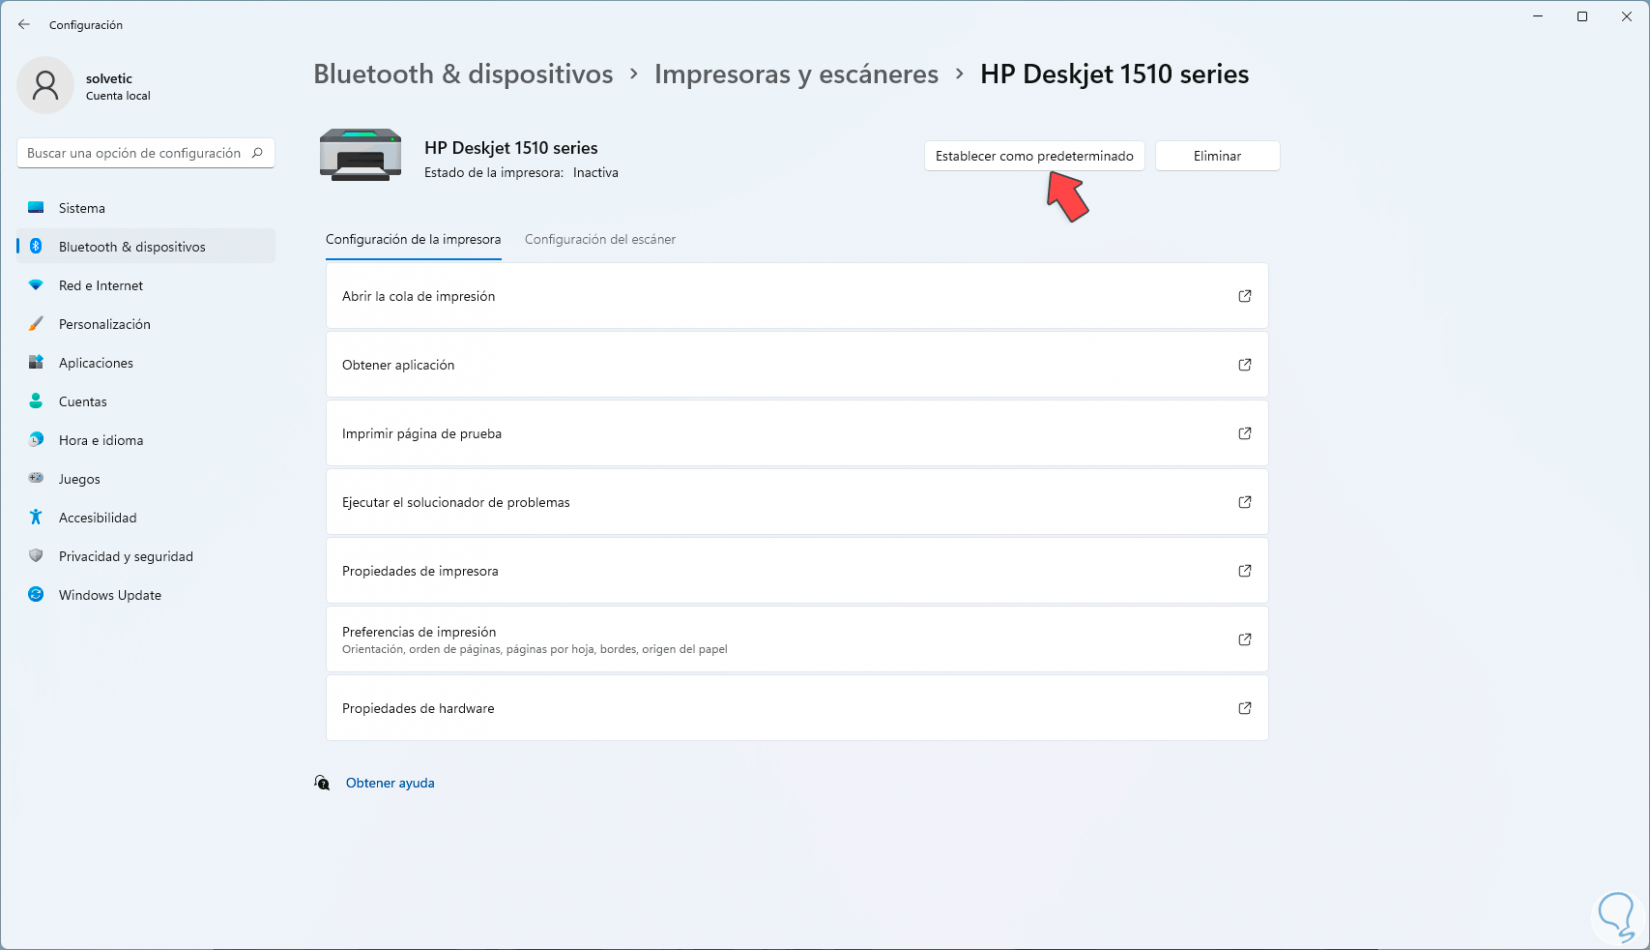Image resolution: width=1650 pixels, height=950 pixels.
Task: Click the Privacidad y seguridad shield icon
Action: click(x=36, y=556)
